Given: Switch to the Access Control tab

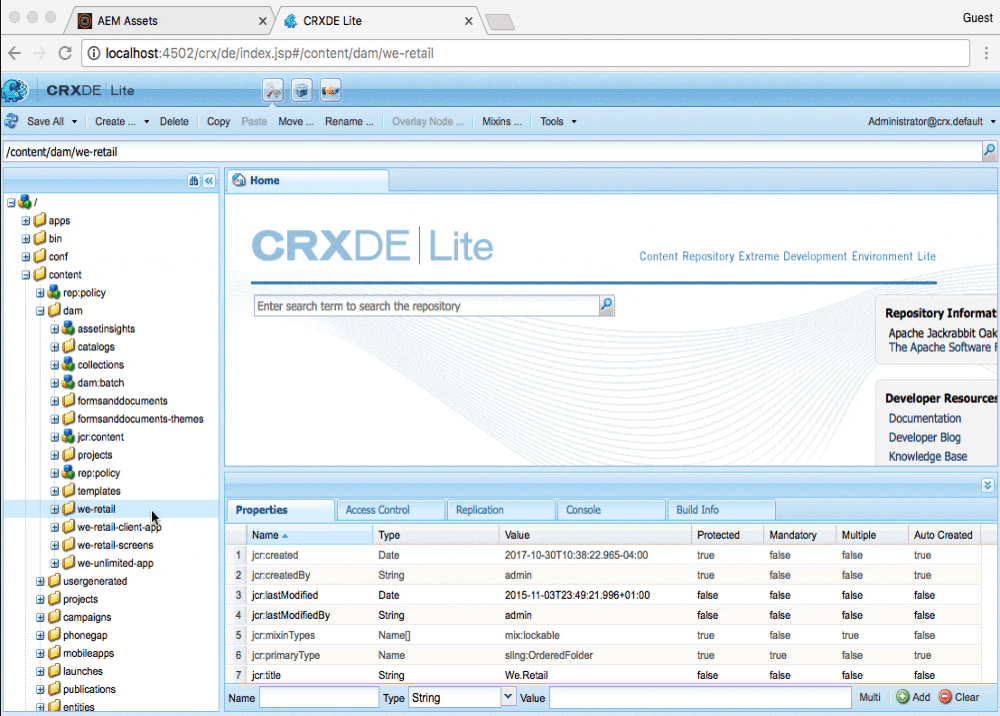Looking at the screenshot, I should pos(392,510).
